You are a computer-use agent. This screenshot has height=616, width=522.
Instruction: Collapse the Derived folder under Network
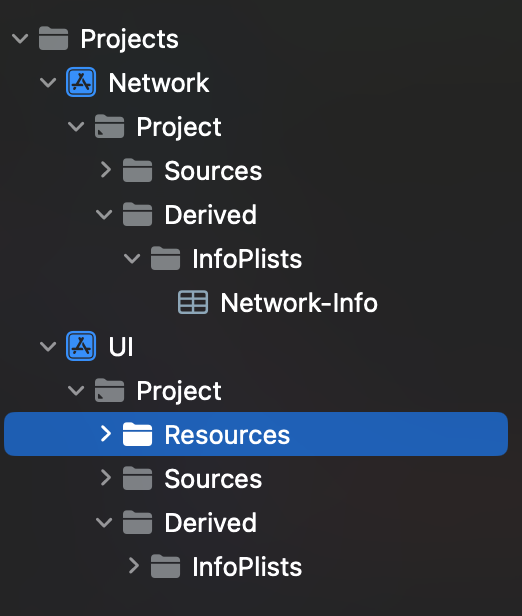tap(104, 214)
